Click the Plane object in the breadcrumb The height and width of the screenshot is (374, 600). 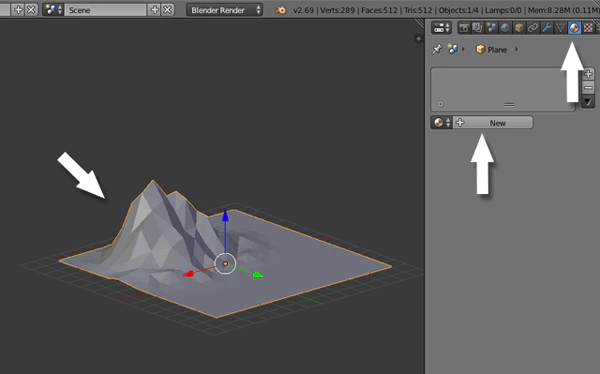tap(491, 49)
